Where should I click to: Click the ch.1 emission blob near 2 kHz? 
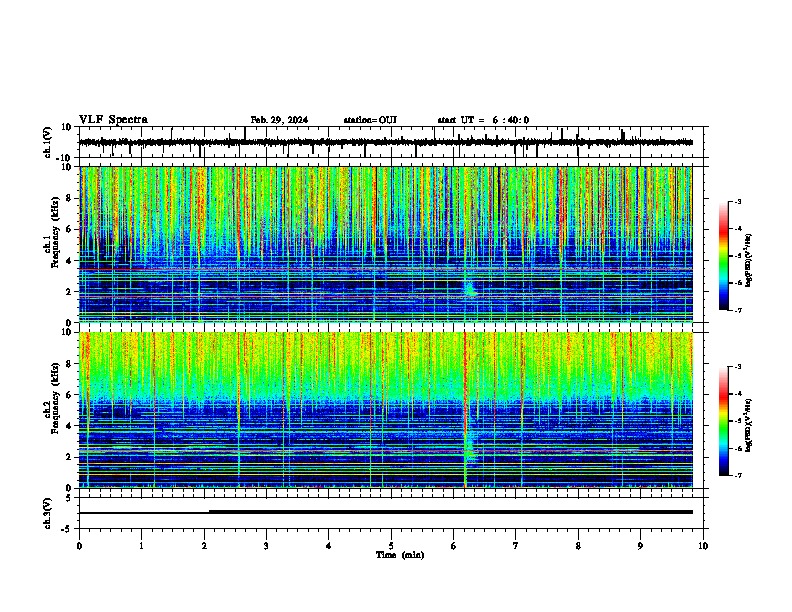tap(470, 289)
